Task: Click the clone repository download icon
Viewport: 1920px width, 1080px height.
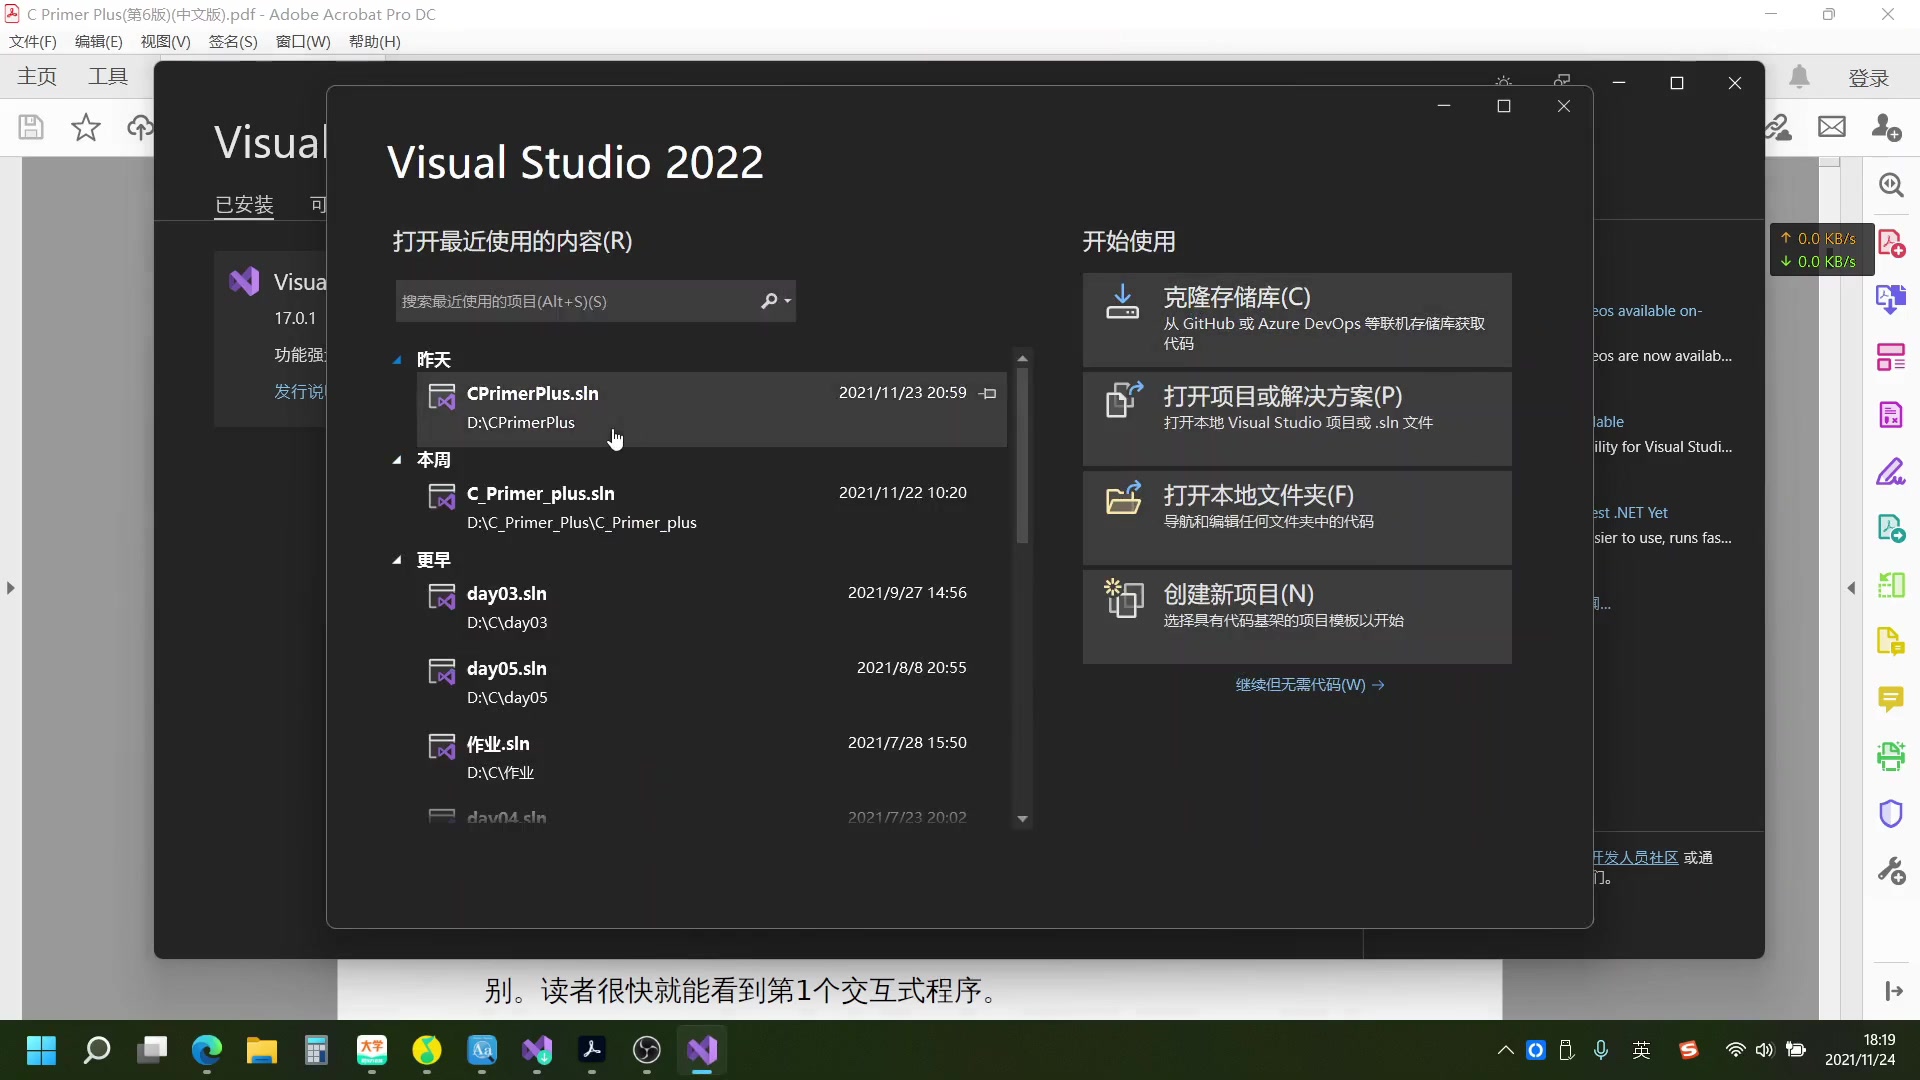Action: [1122, 301]
